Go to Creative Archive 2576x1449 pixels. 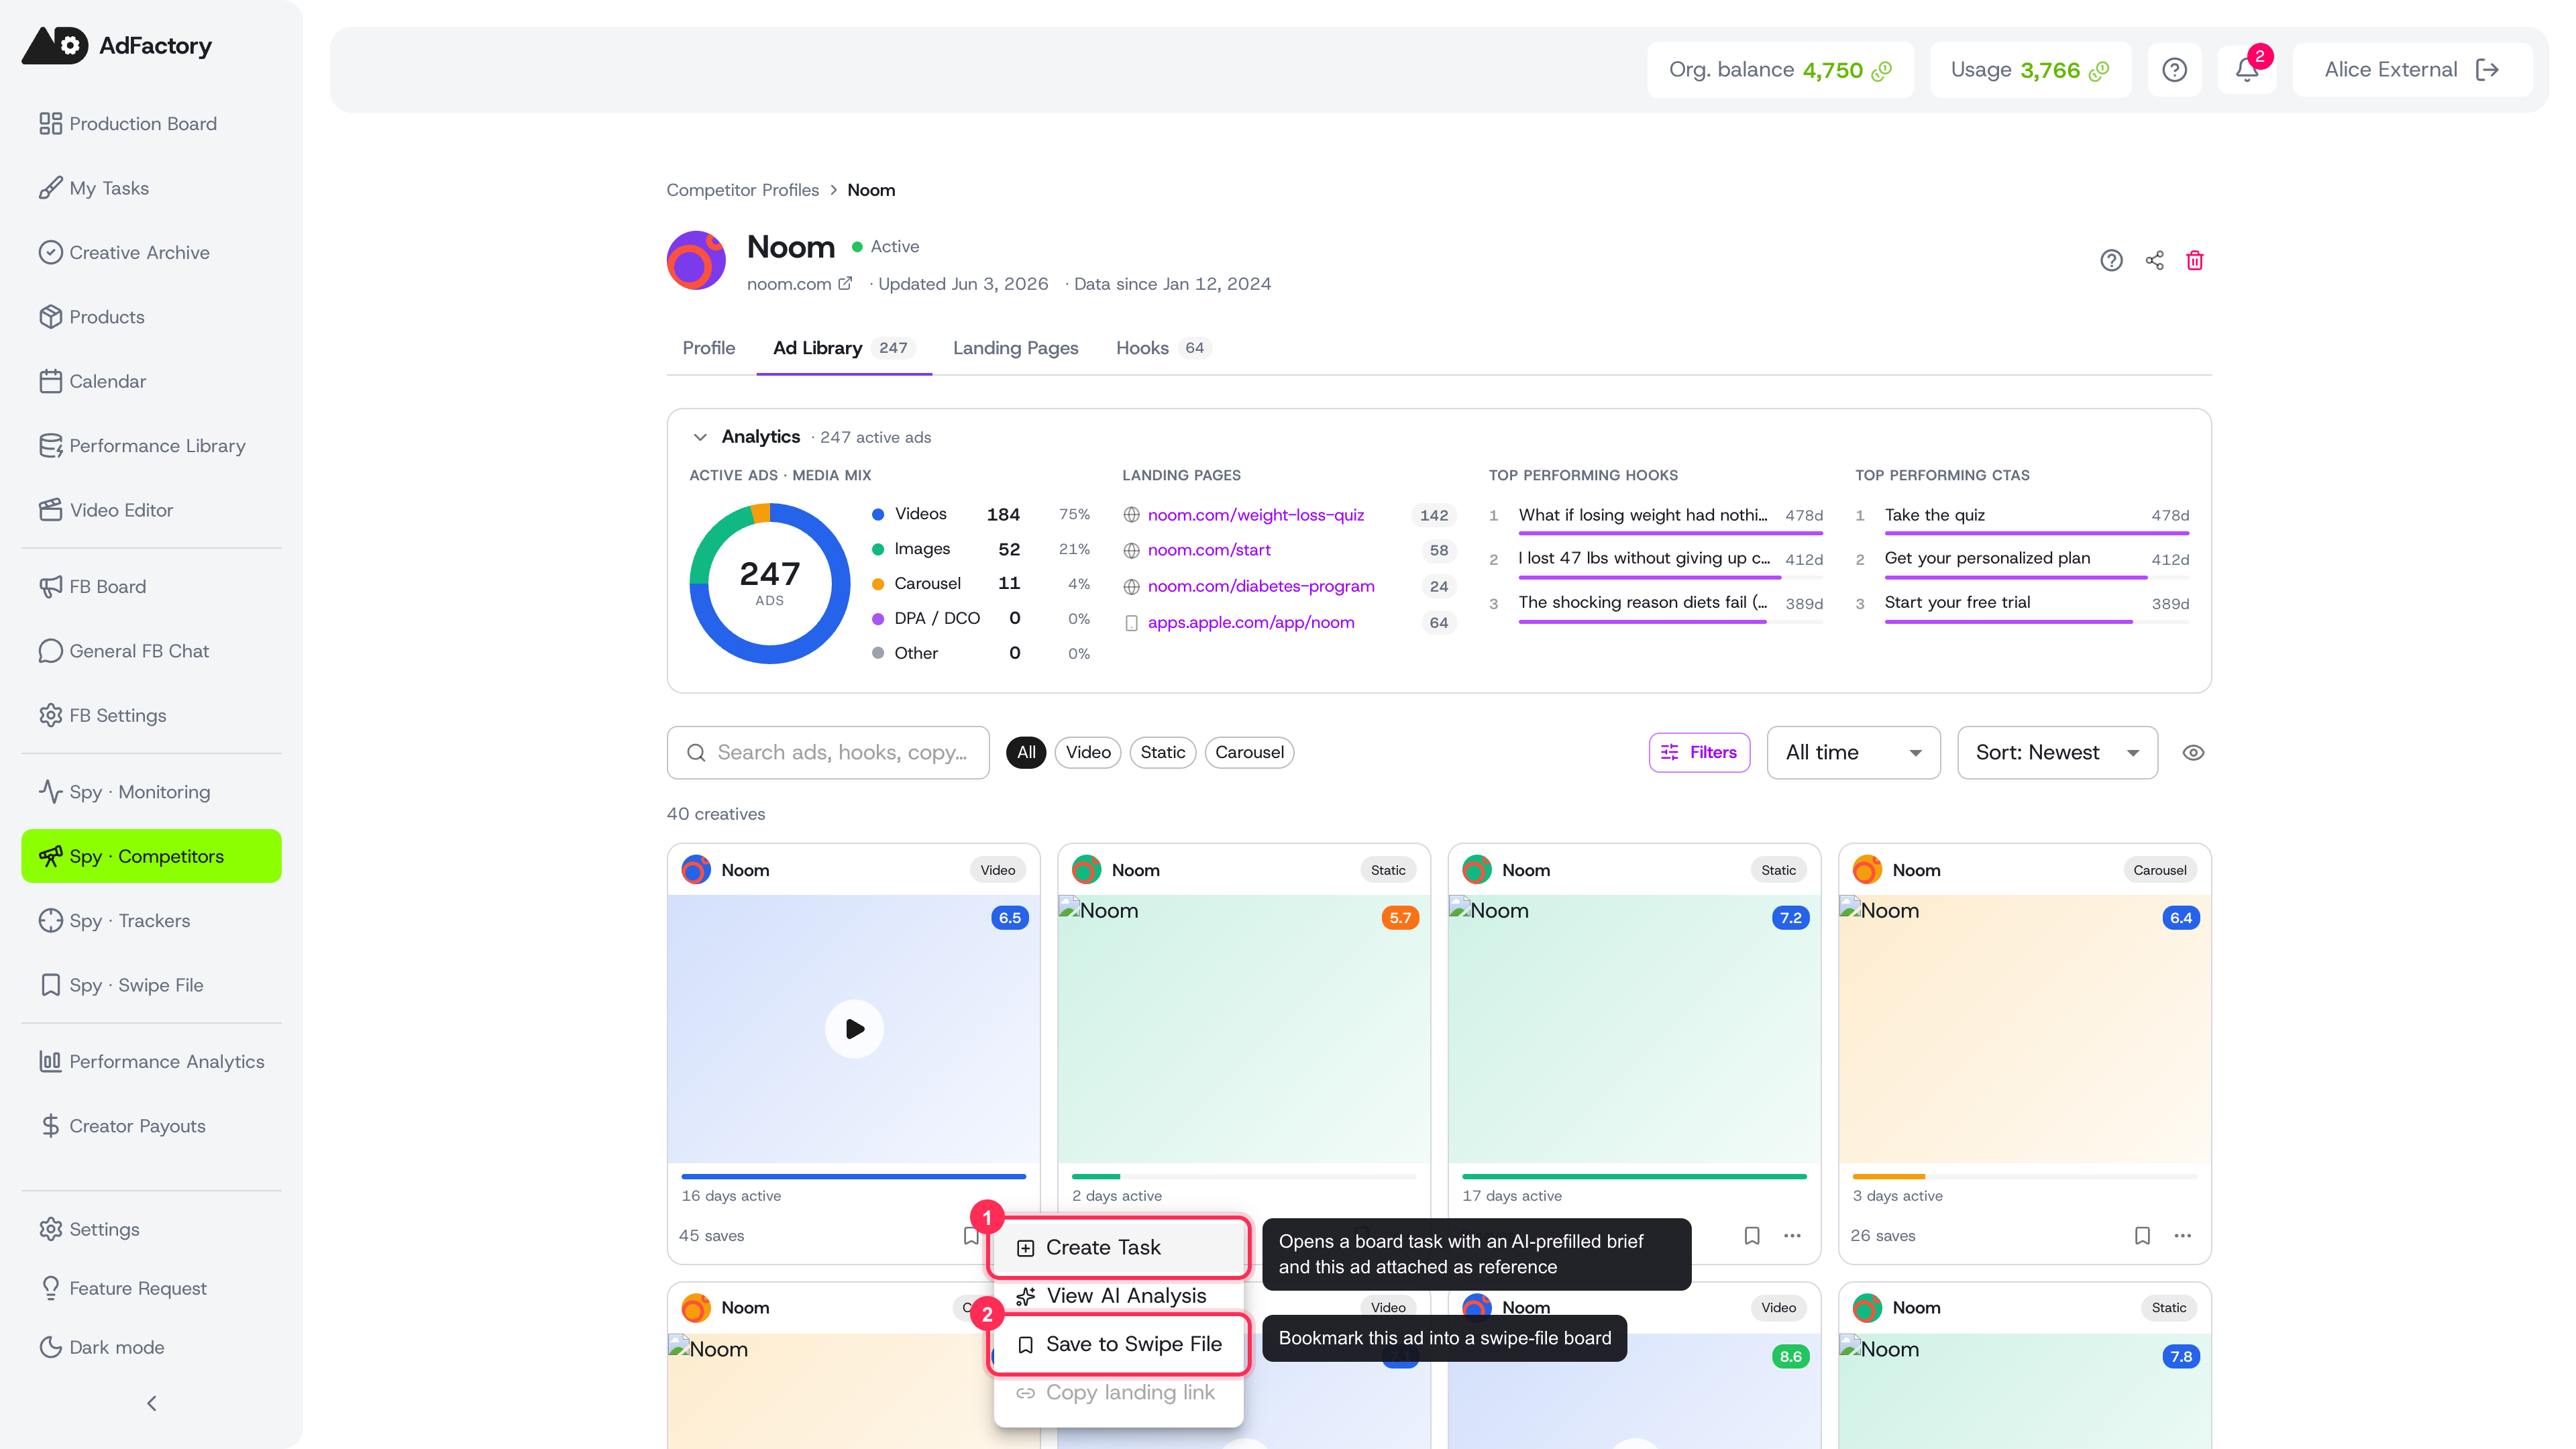(x=151, y=253)
